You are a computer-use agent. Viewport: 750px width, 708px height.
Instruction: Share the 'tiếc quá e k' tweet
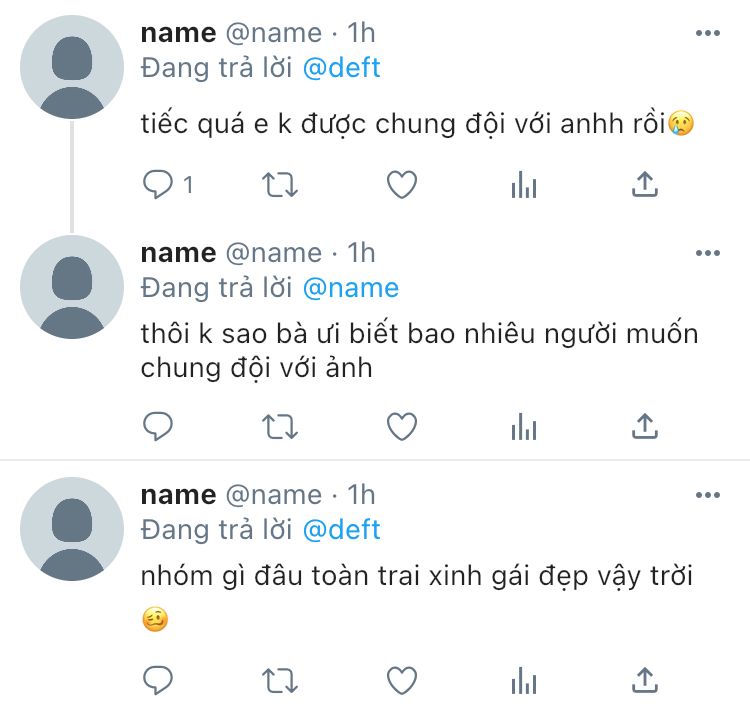(646, 184)
